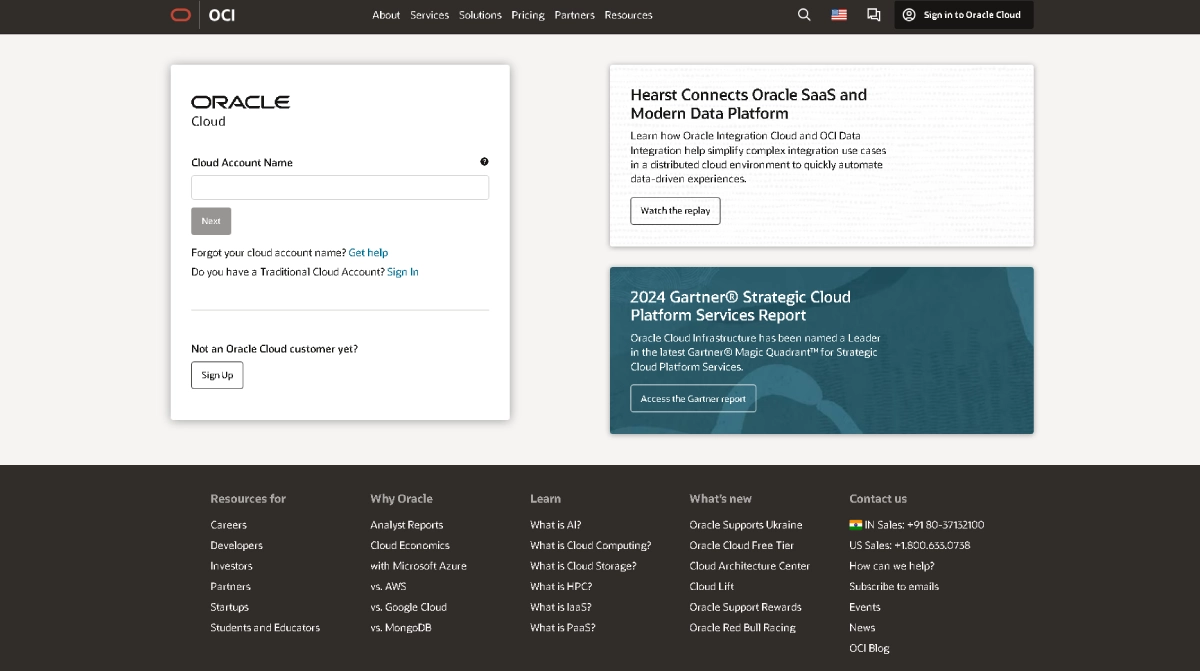The width and height of the screenshot is (1200, 671).
Task: Click the OCI label in header
Action: point(222,15)
